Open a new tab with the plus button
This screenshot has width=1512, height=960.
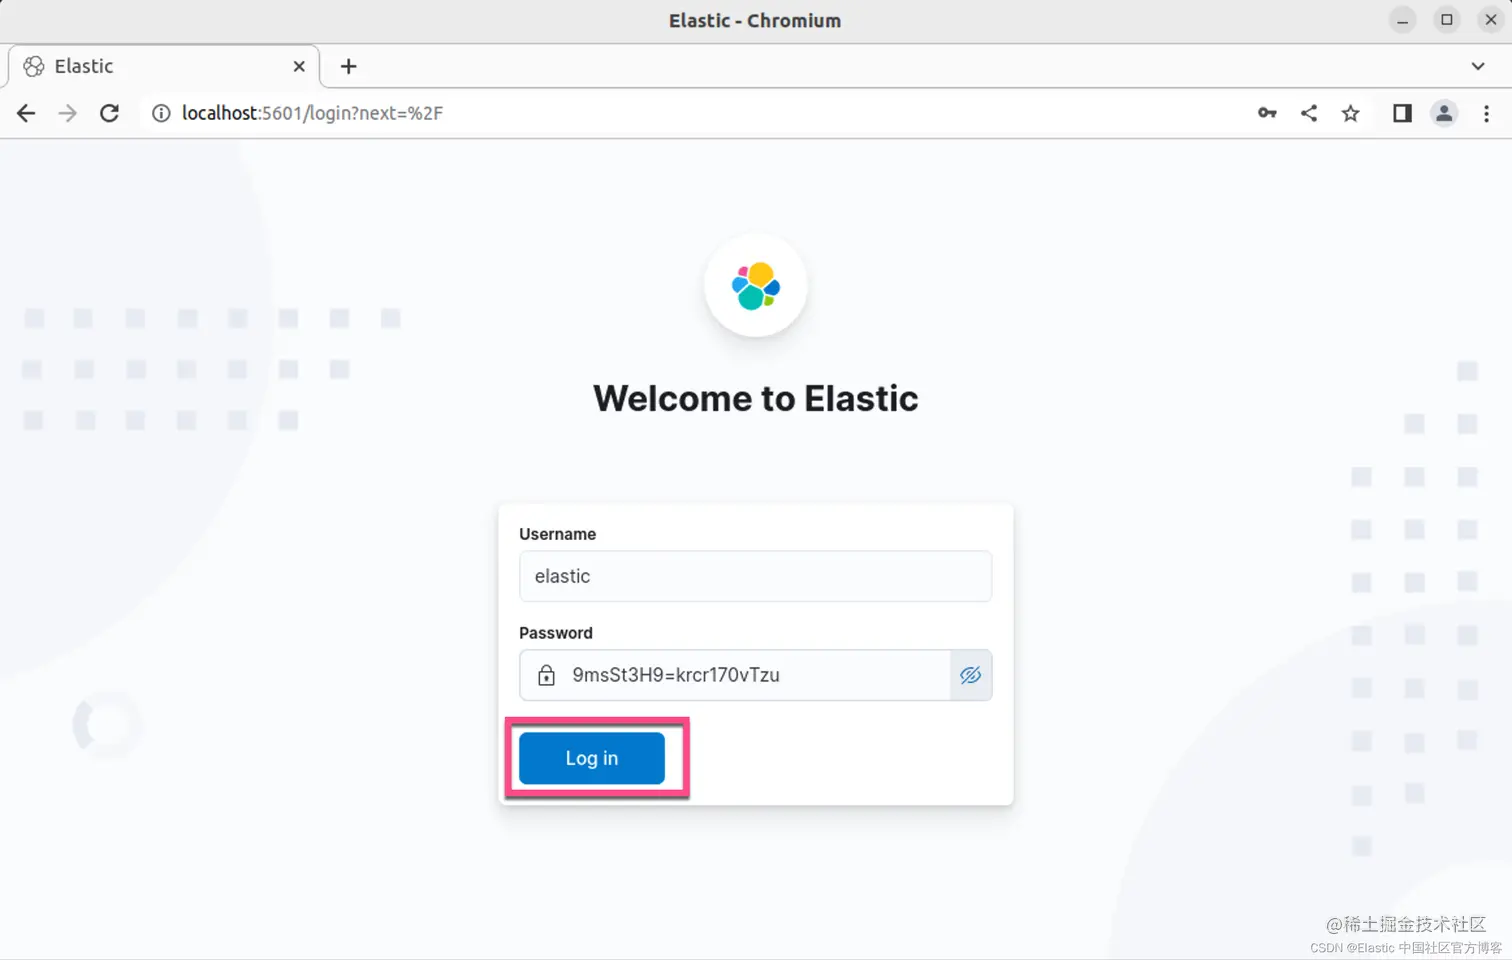348,66
